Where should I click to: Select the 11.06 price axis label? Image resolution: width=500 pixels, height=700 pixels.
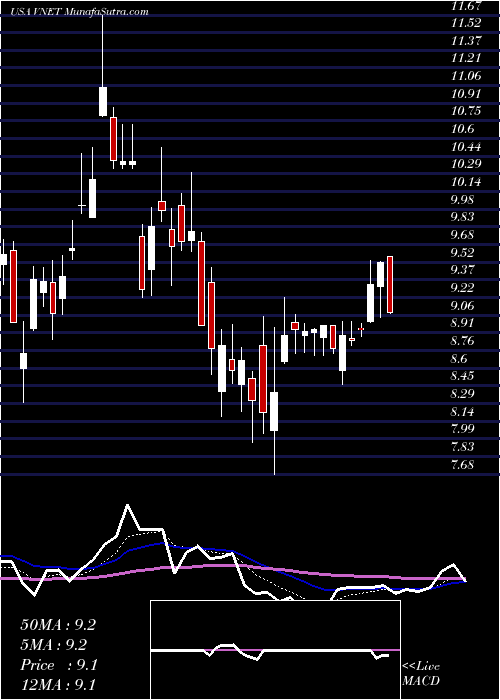(466, 76)
